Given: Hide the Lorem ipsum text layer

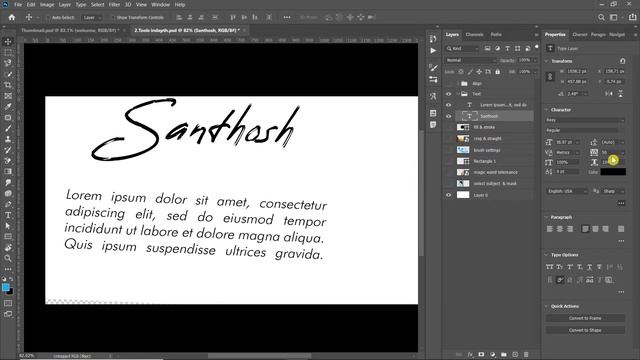Looking at the screenshot, I should (449, 105).
